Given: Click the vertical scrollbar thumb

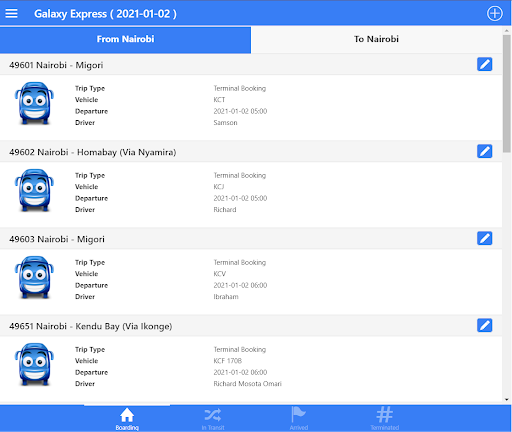Looking at the screenshot, I should click(507, 93).
